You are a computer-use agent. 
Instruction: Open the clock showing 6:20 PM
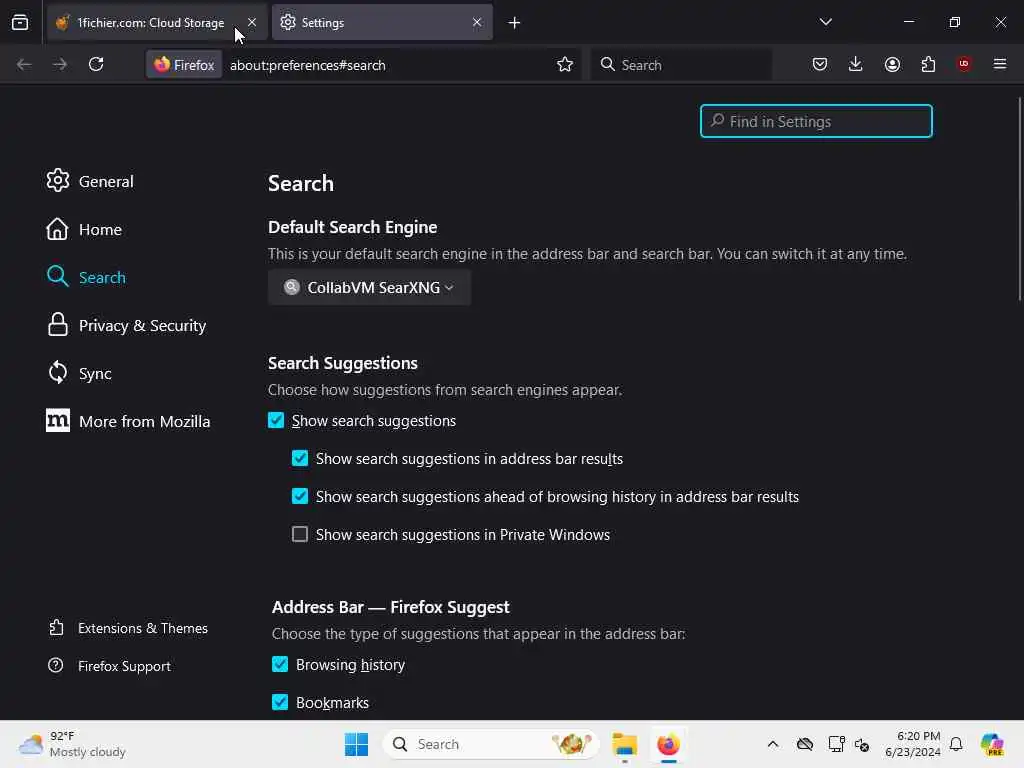912,744
